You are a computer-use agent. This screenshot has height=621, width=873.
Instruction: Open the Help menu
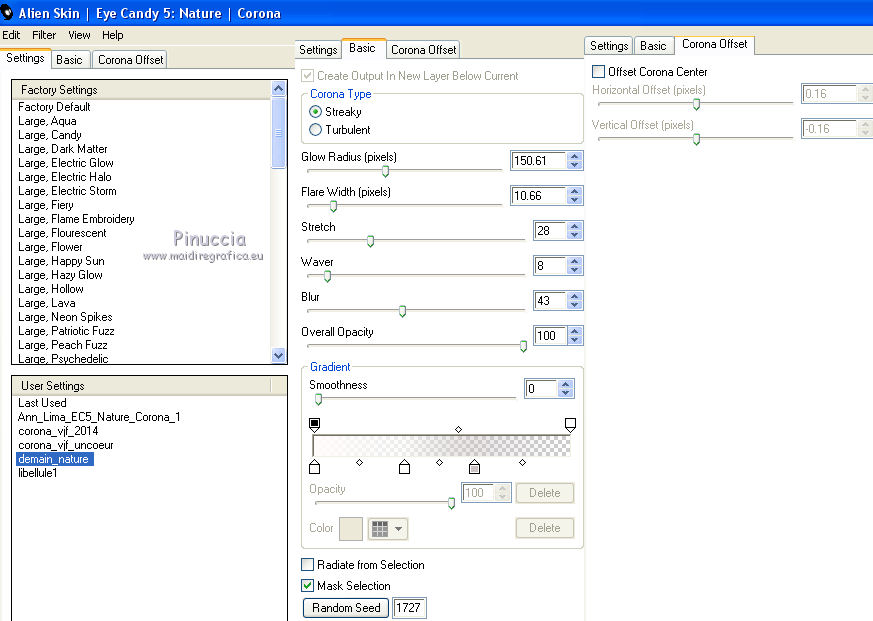[112, 35]
